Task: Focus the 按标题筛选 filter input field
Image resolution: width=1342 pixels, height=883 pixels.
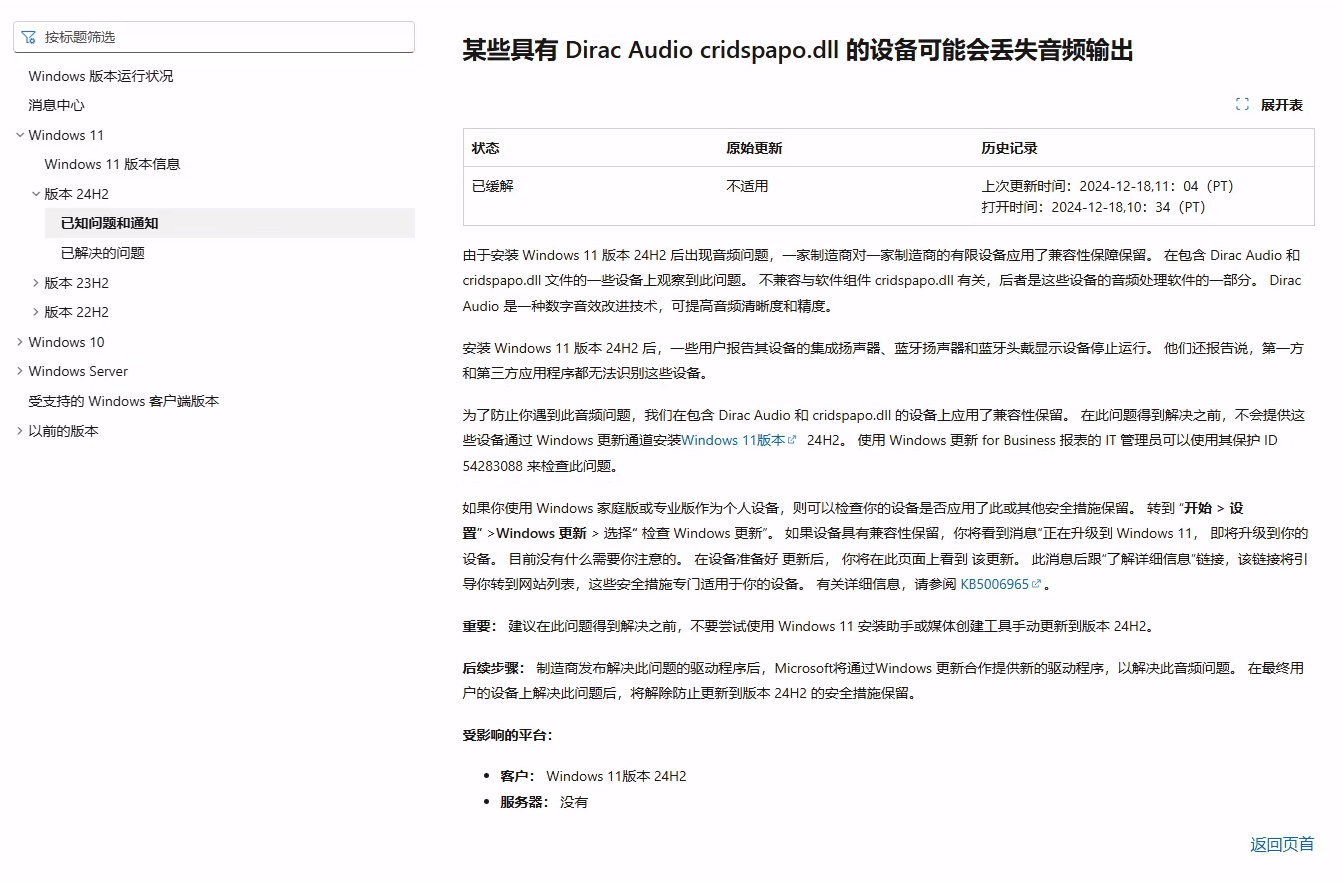Action: 214,37
